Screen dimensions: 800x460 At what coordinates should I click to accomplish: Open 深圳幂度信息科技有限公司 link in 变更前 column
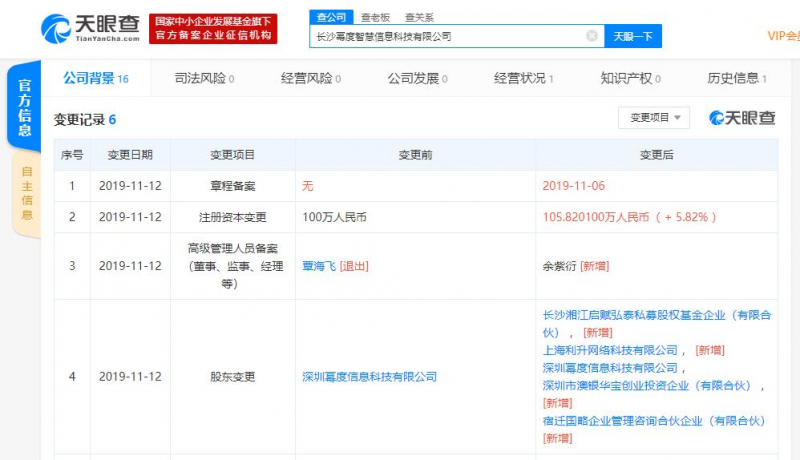pyautogui.click(x=369, y=377)
